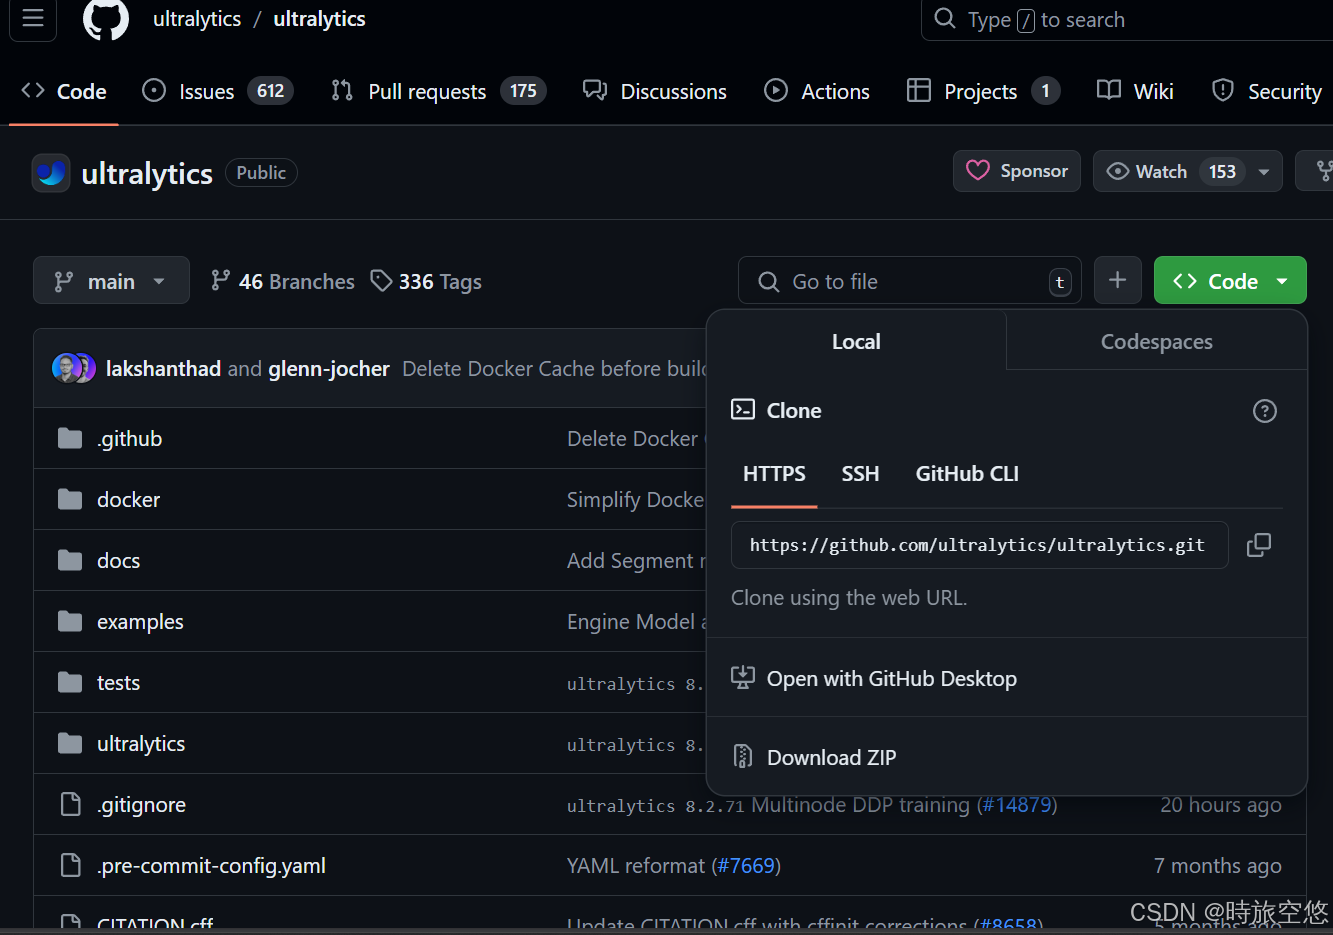Select the SSH clone option
Viewport: 1333px width, 935px height.
[x=860, y=474]
